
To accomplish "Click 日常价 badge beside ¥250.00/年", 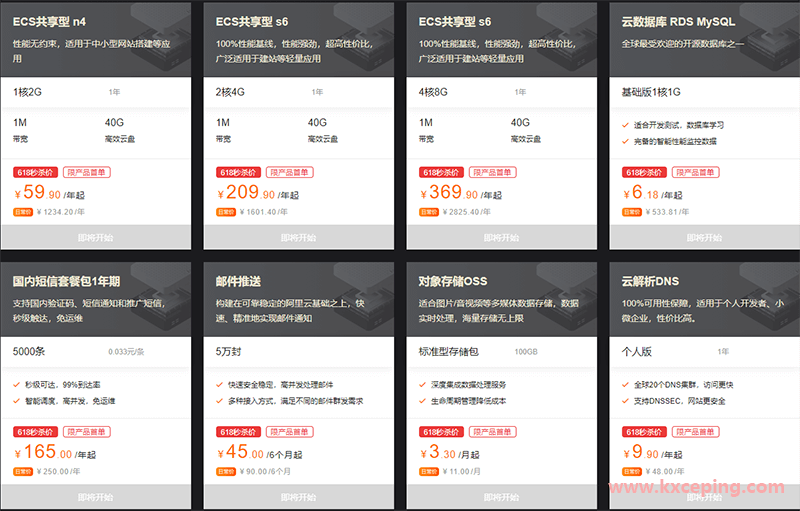I will pyautogui.click(x=23, y=472).
